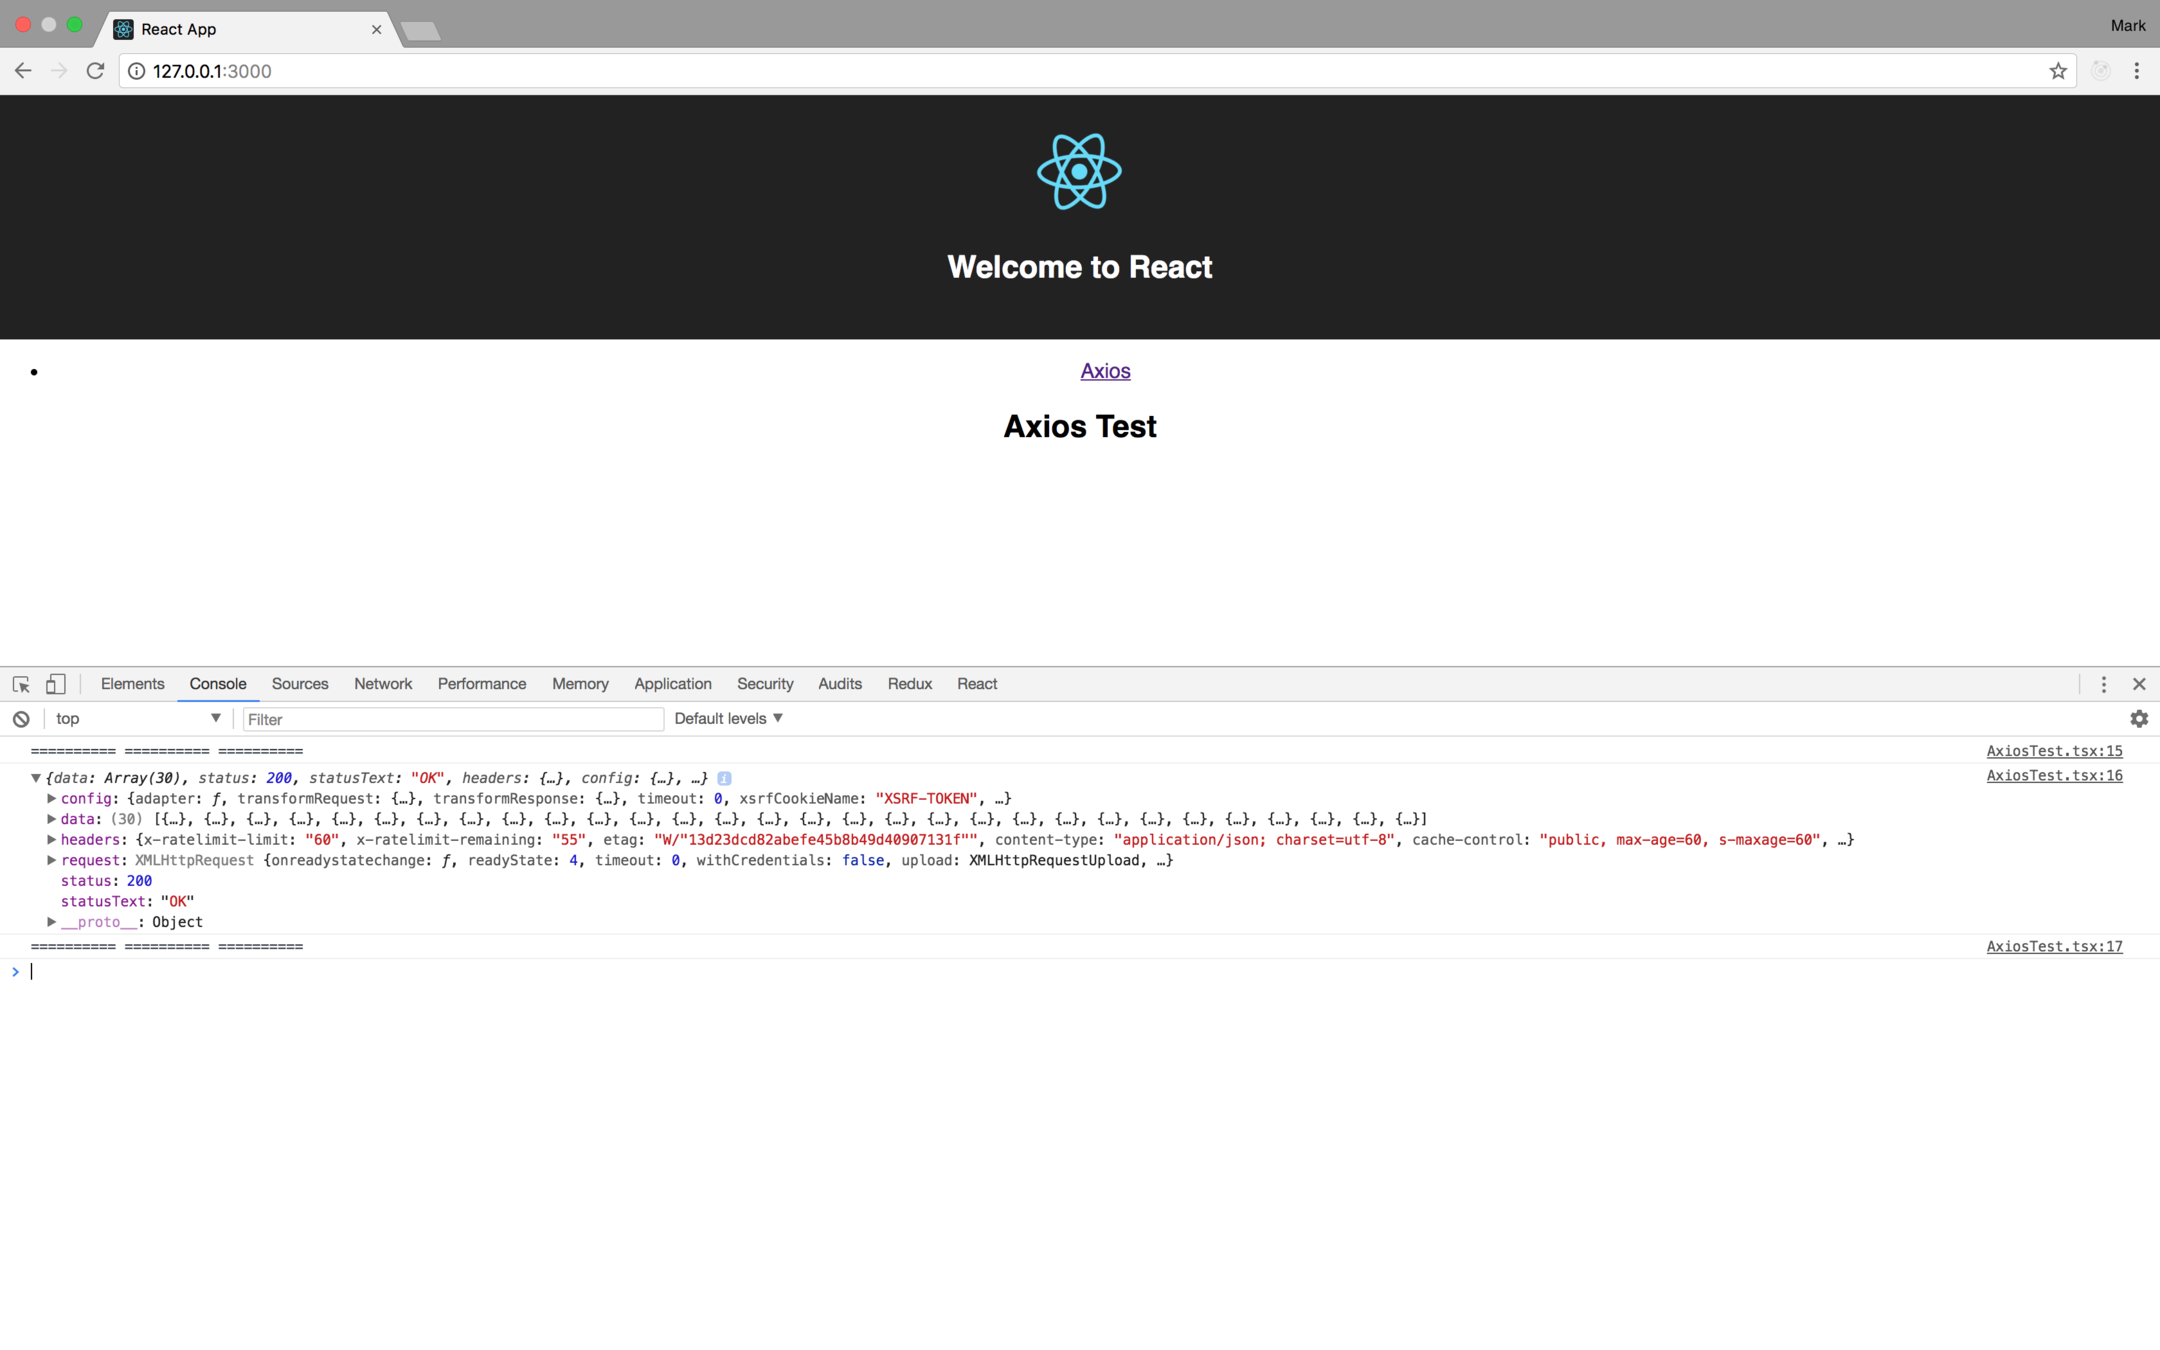Switch to the Network tab
This screenshot has height=1350, width=2160.
pos(382,684)
